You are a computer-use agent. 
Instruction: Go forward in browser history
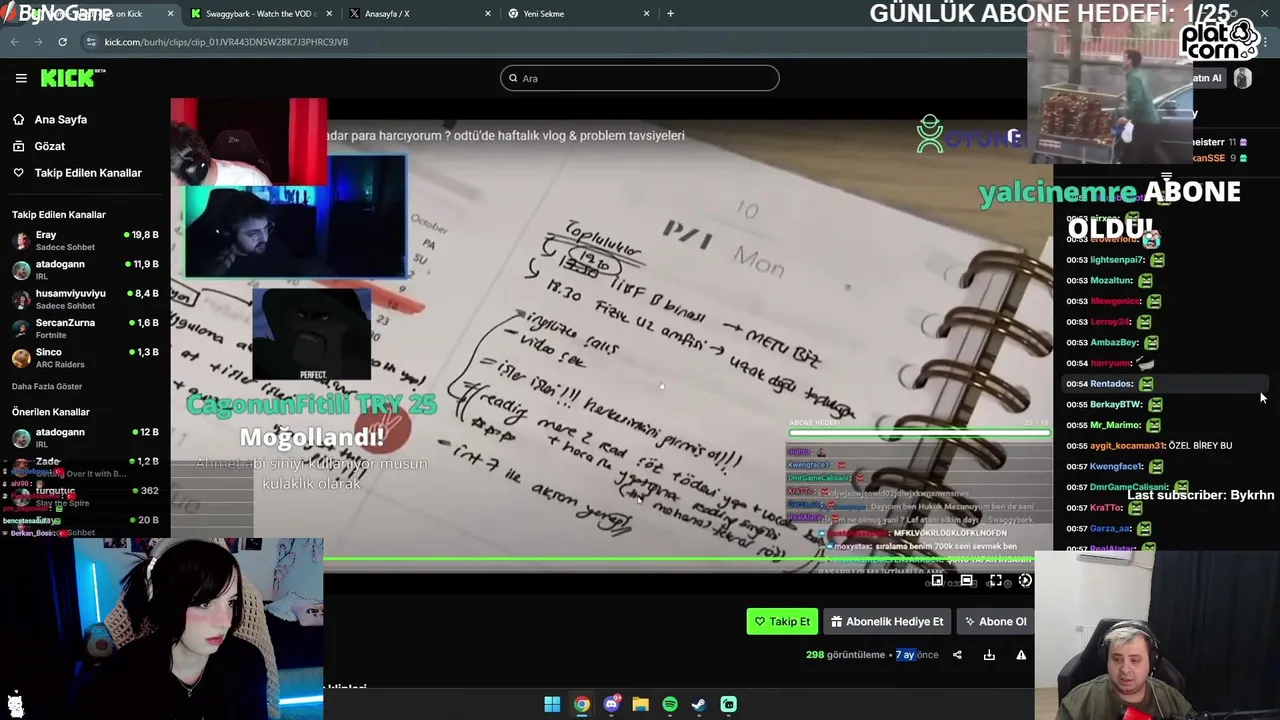click(x=38, y=42)
